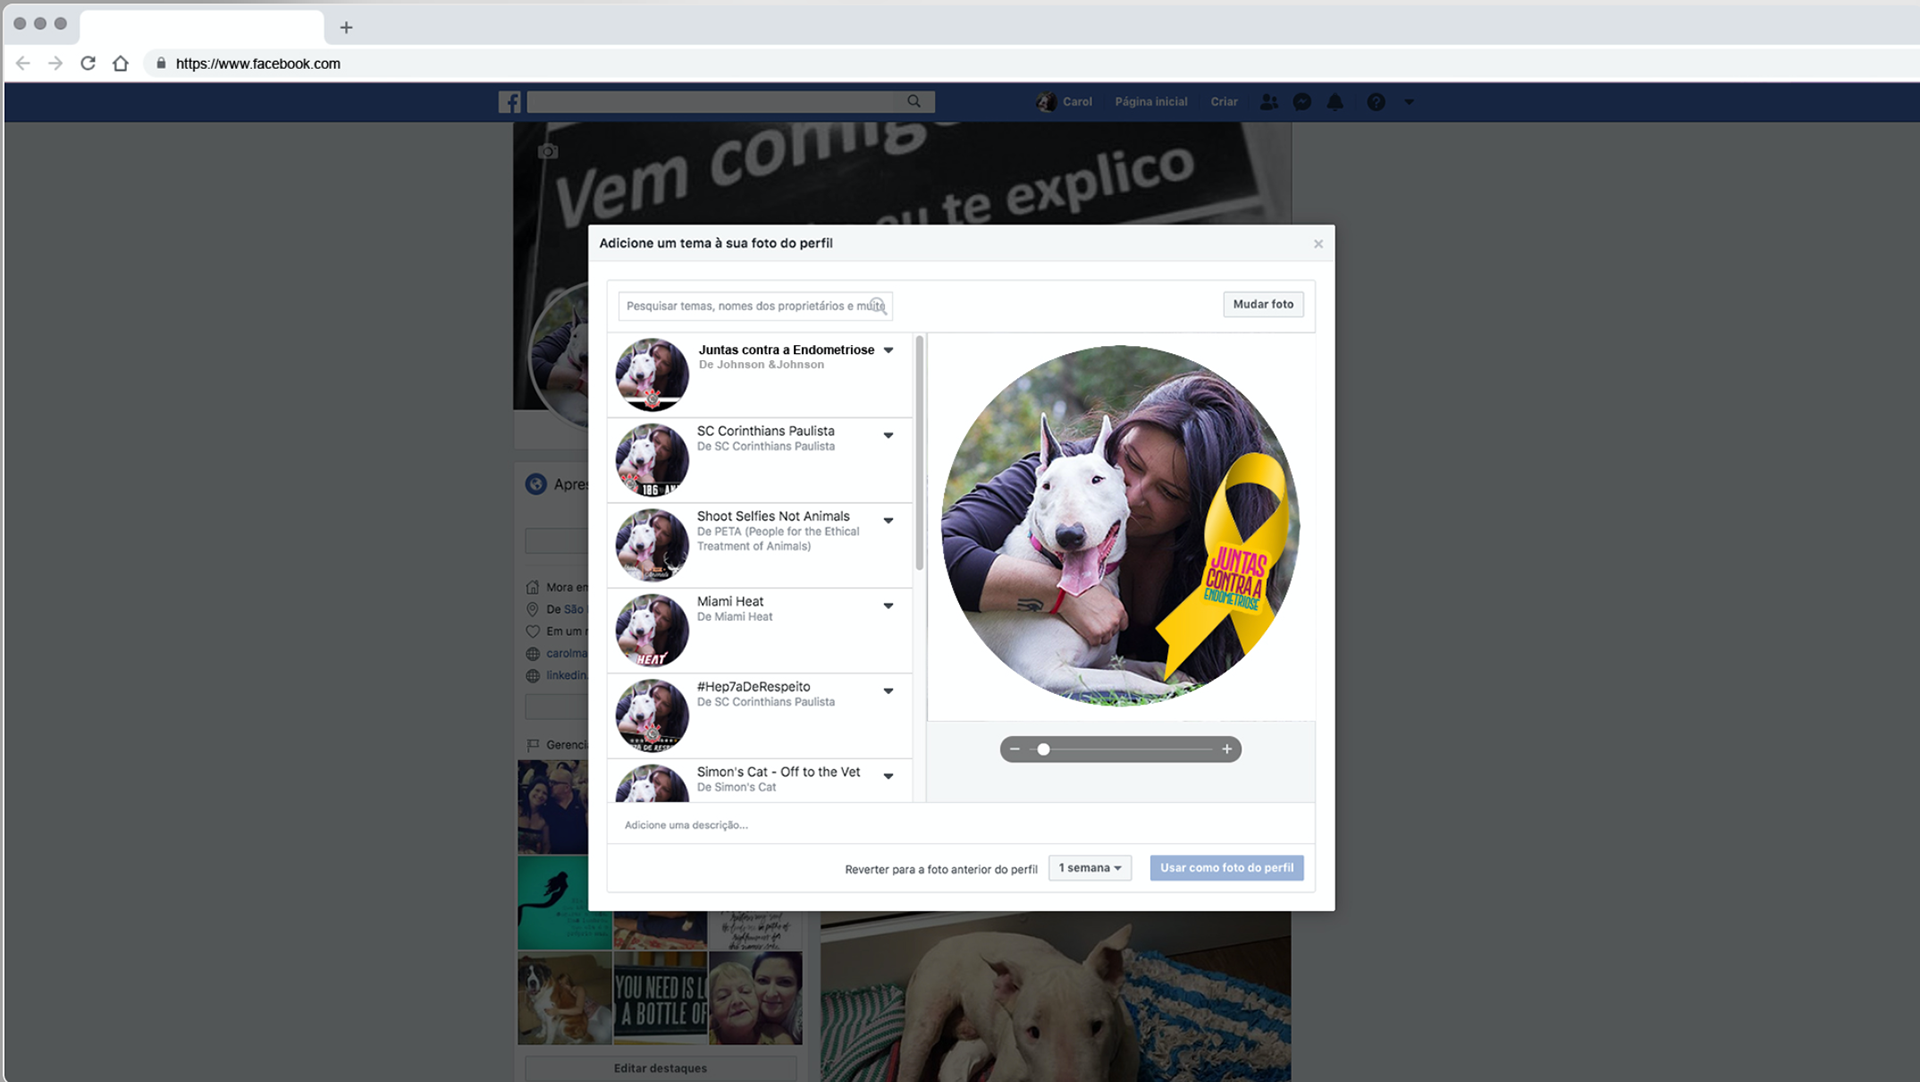The image size is (1920, 1082).
Task: Open the Messenger icon
Action: pyautogui.click(x=1302, y=102)
